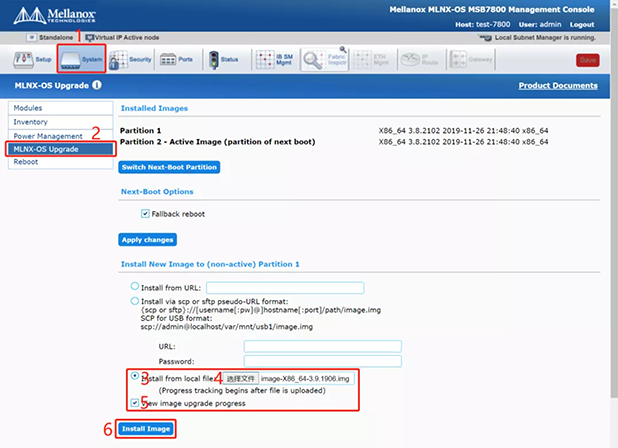This screenshot has width=618, height=448.
Task: Click the Next-Boot Options heading
Action: 157,192
